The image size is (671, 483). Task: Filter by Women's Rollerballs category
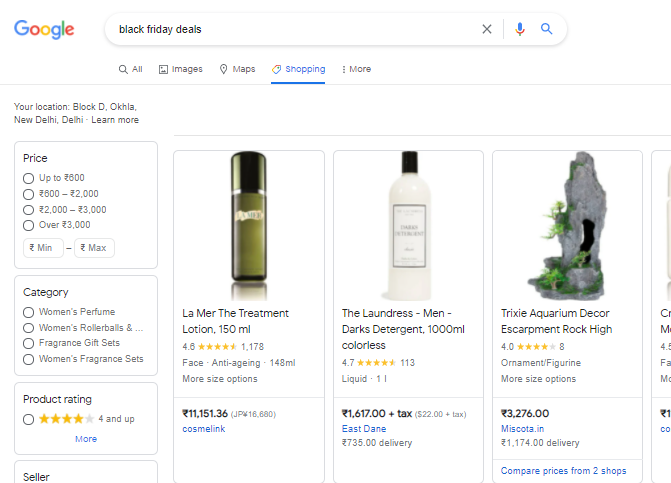(x=83, y=328)
